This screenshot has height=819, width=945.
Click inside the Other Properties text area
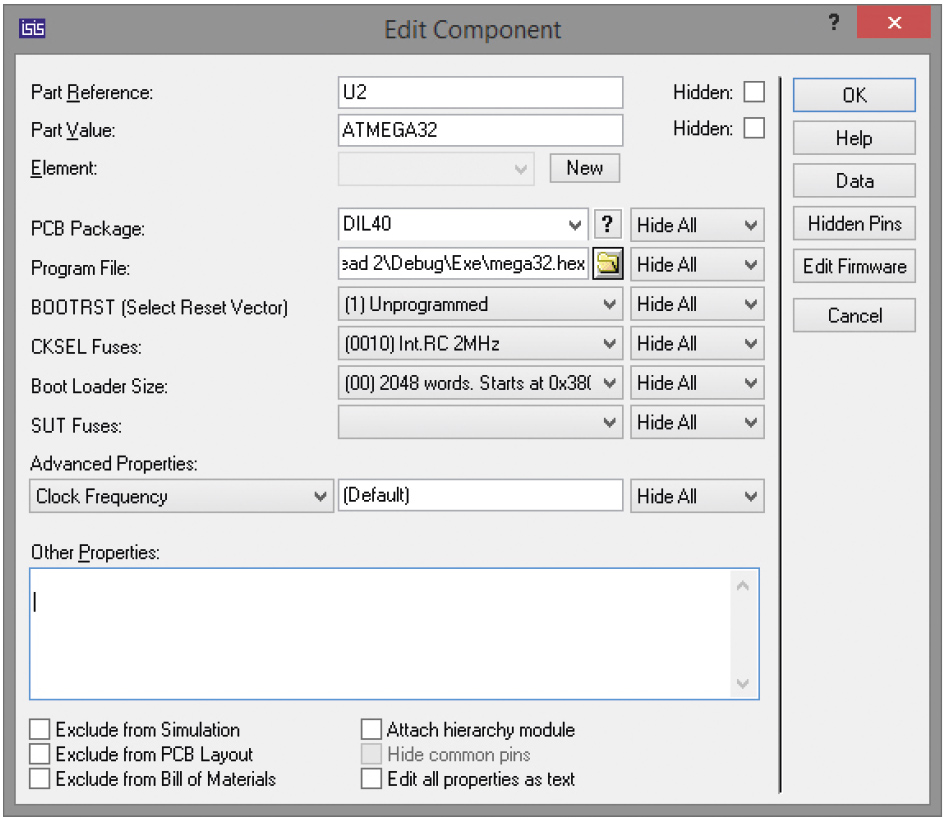381,633
